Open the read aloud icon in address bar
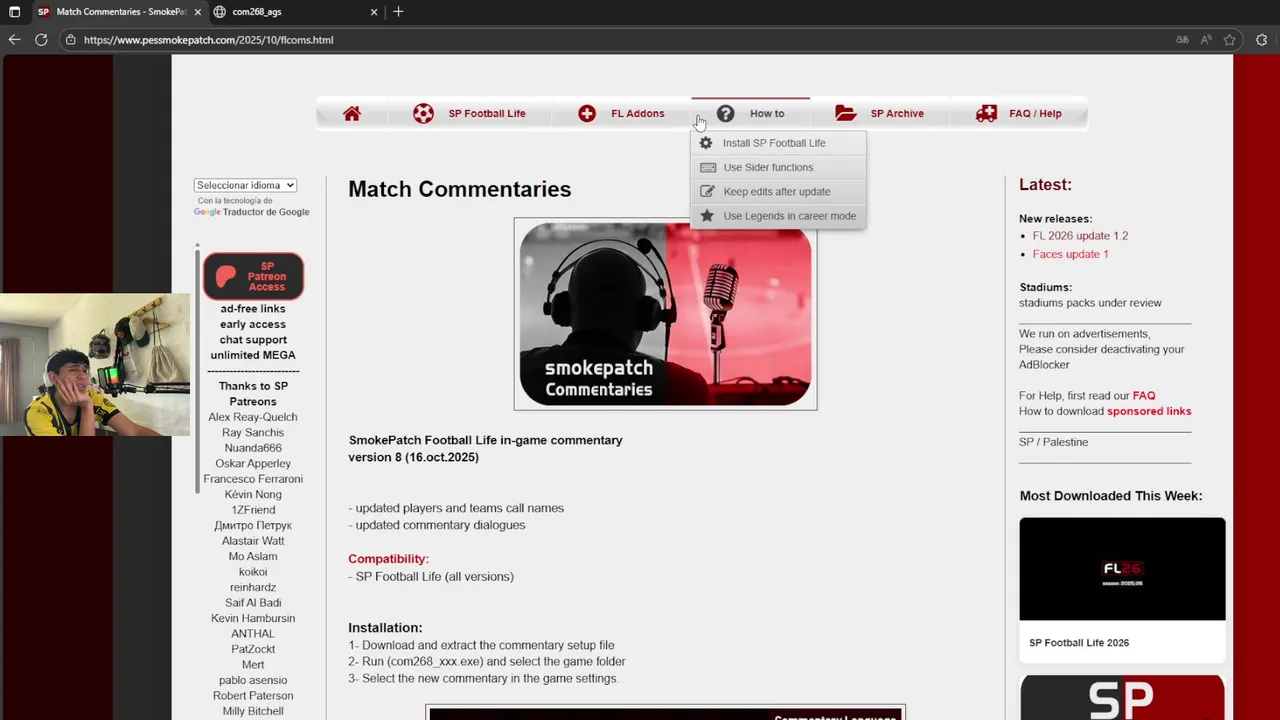This screenshot has width=1280, height=720. pyautogui.click(x=1206, y=40)
